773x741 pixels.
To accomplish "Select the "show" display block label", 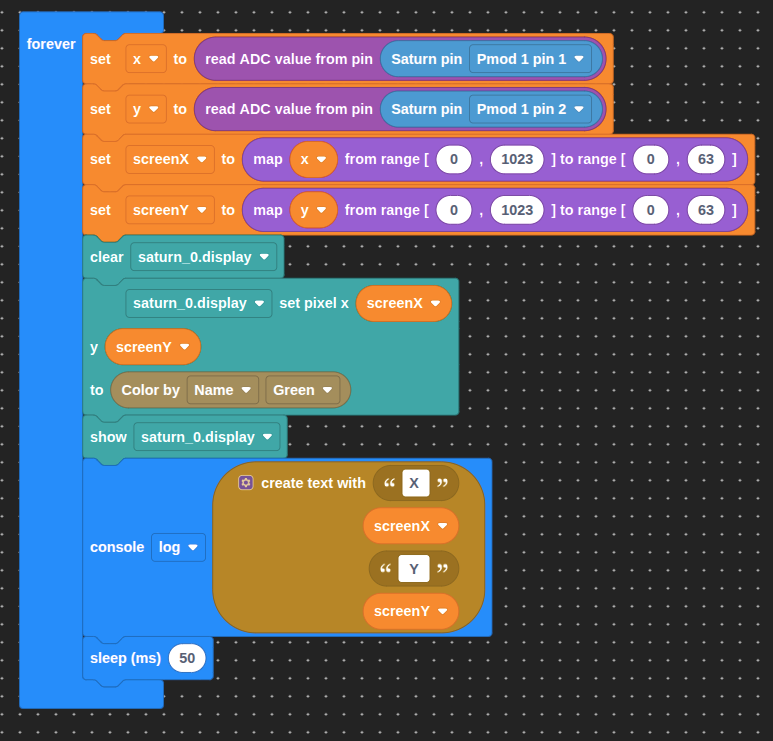I will [108, 437].
